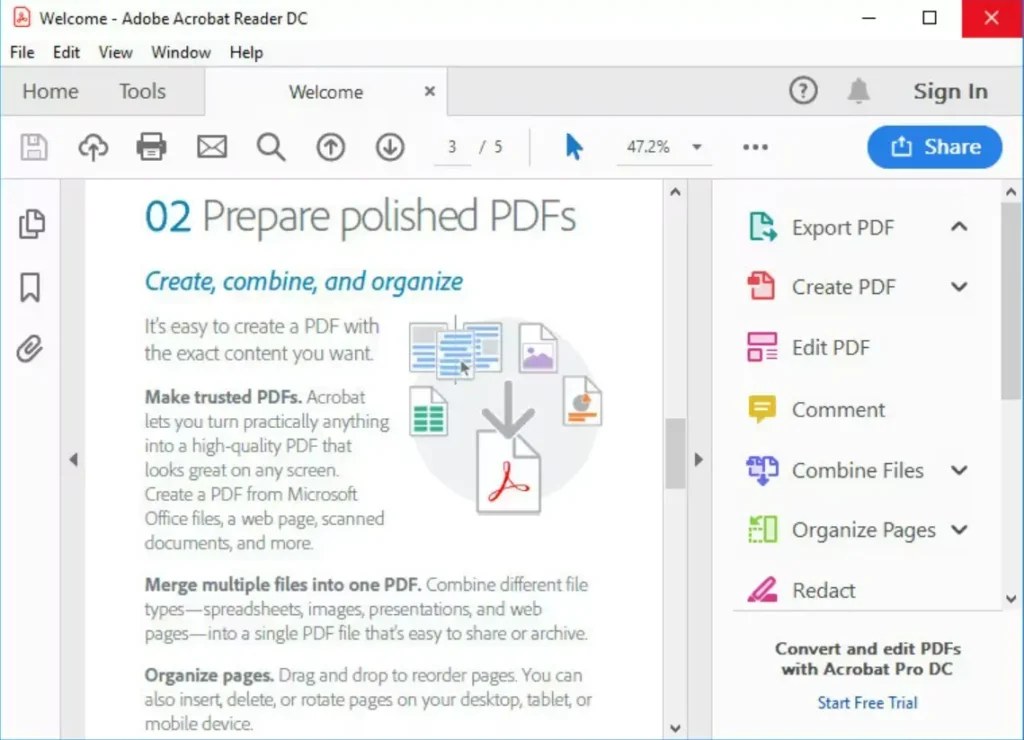Open the Print dialog from the toolbar
Image resolution: width=1024 pixels, height=740 pixels.
pyautogui.click(x=151, y=146)
